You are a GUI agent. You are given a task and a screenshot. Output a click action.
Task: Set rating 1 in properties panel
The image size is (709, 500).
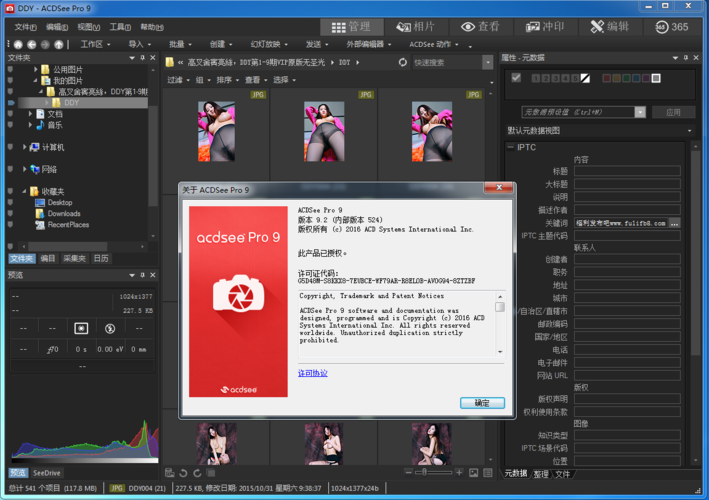536,78
